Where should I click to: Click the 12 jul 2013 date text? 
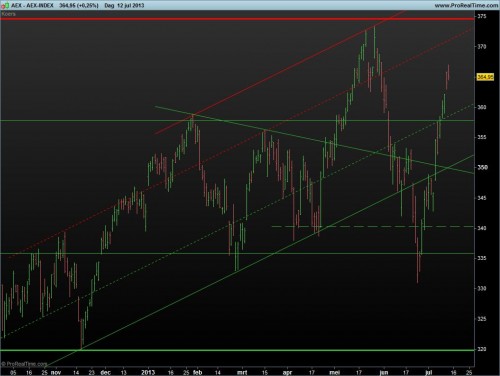pos(131,5)
